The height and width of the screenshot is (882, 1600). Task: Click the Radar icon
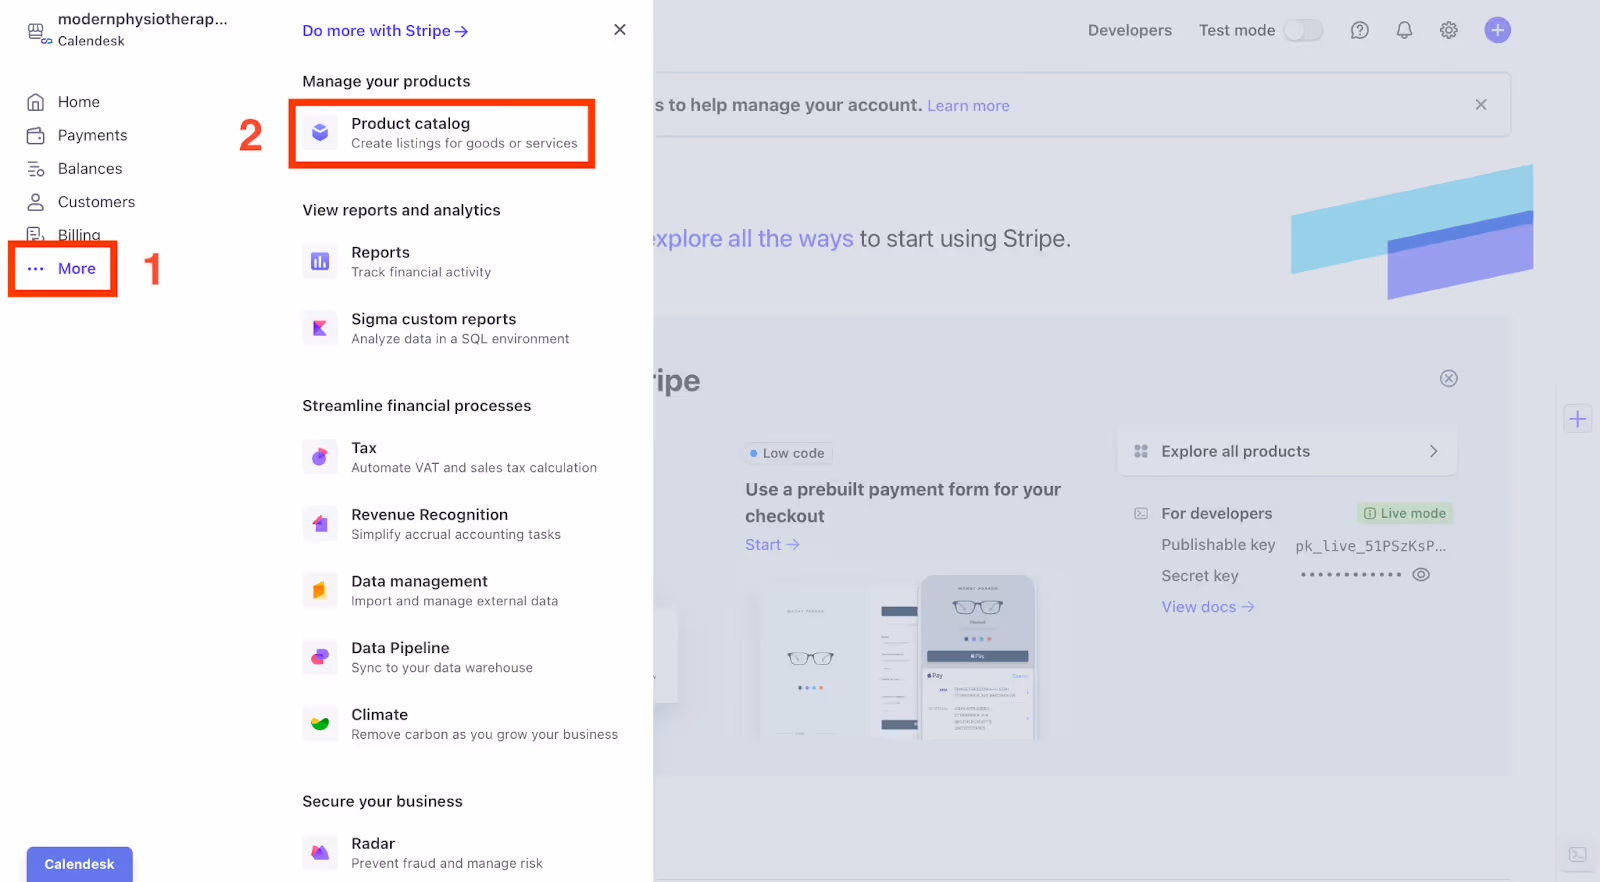pos(320,853)
